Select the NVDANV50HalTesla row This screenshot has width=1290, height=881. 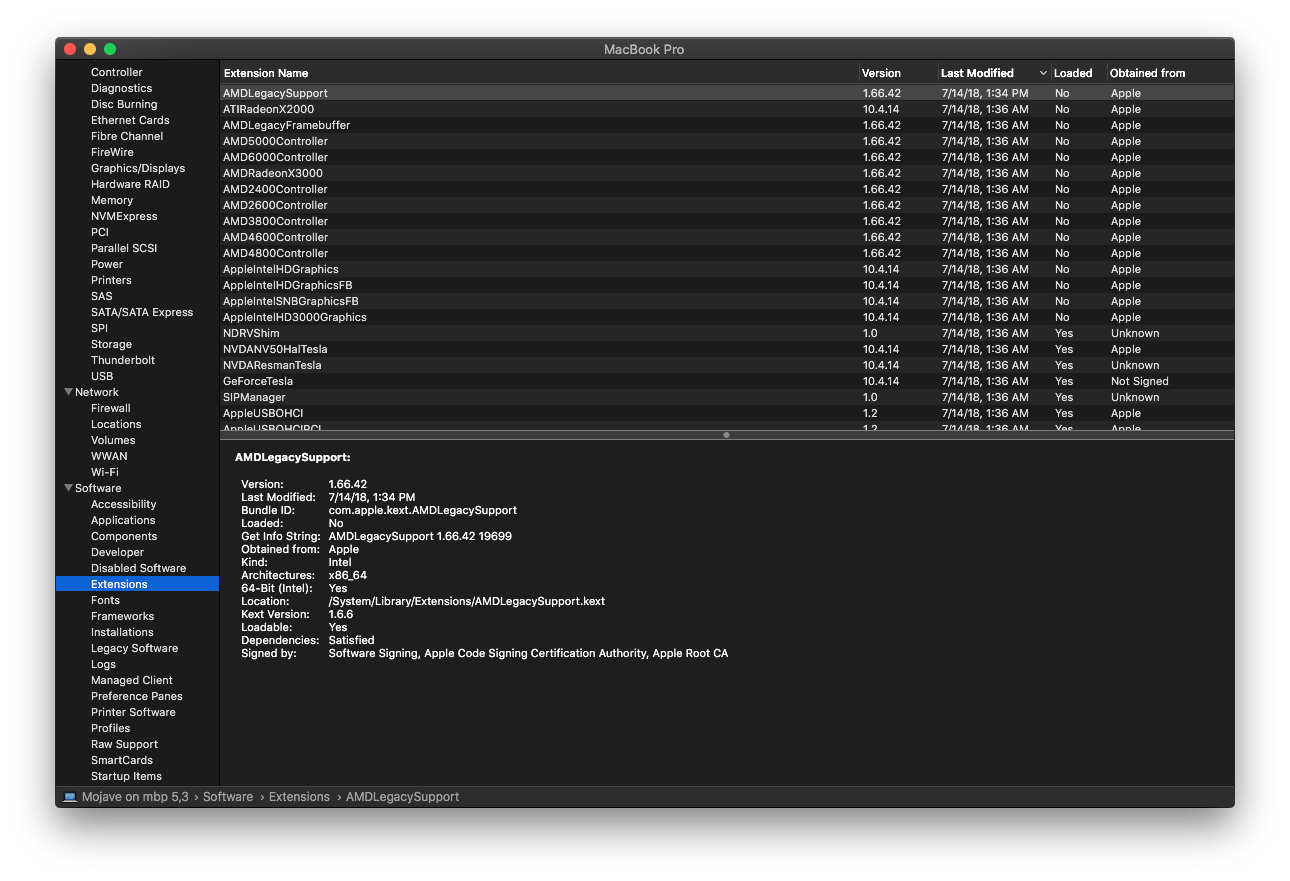click(727, 349)
